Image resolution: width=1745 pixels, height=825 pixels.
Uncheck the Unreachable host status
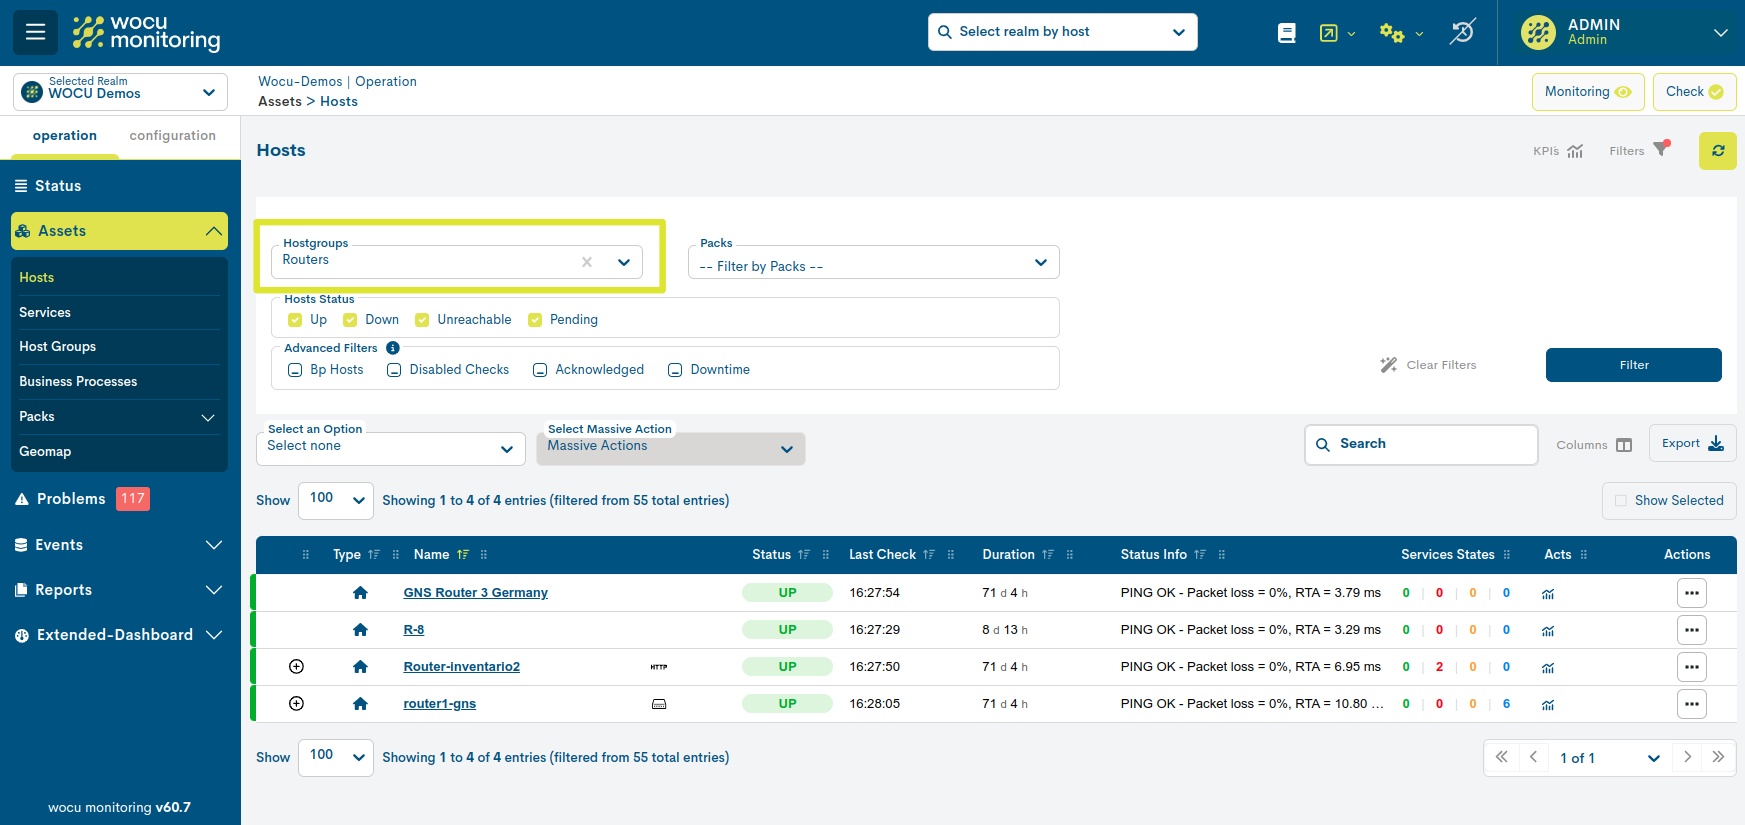pos(422,320)
